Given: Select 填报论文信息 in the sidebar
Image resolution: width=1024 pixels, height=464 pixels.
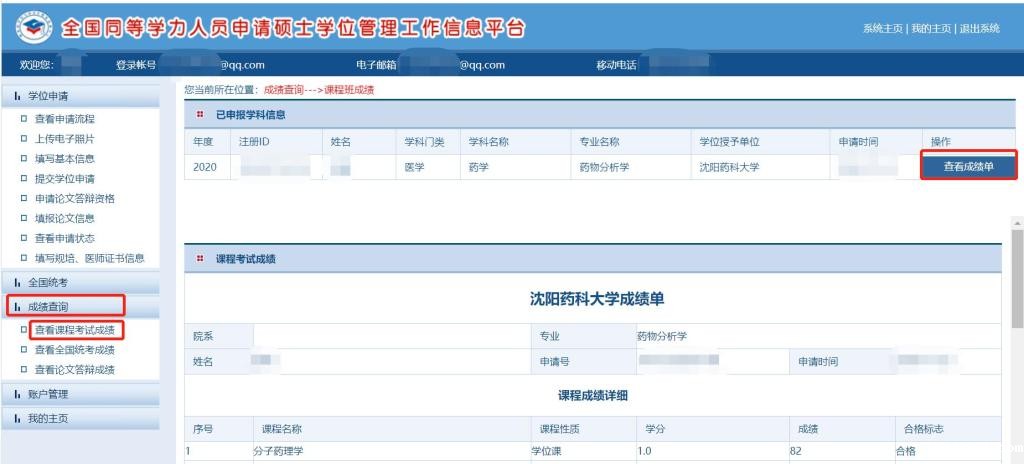Looking at the screenshot, I should pos(65,219).
